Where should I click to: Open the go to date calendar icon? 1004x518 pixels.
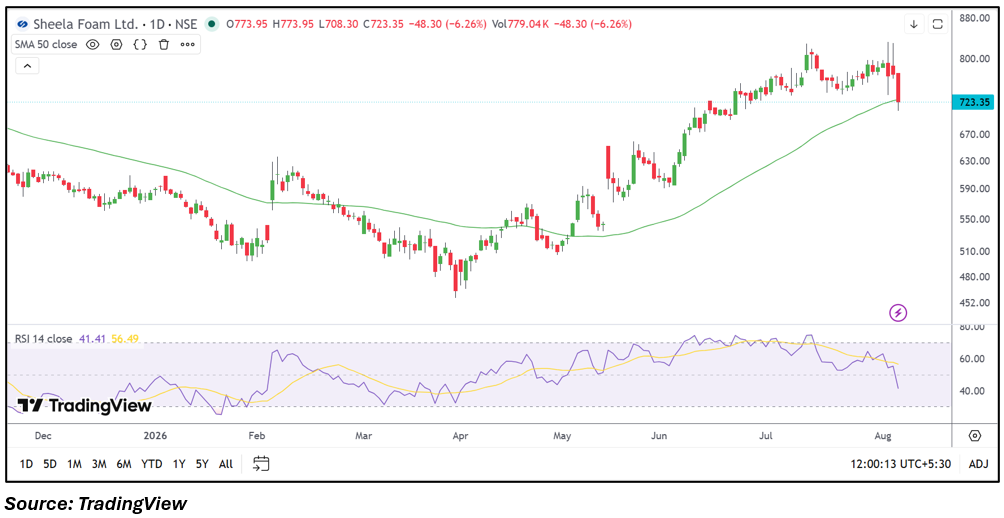pos(261,464)
